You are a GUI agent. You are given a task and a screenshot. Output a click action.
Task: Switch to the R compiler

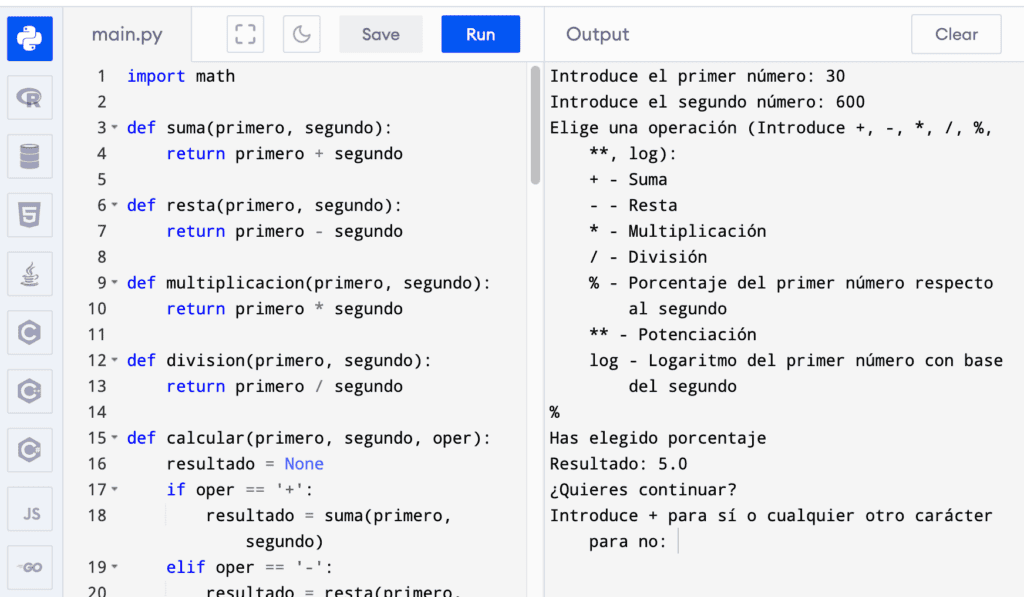(x=30, y=98)
